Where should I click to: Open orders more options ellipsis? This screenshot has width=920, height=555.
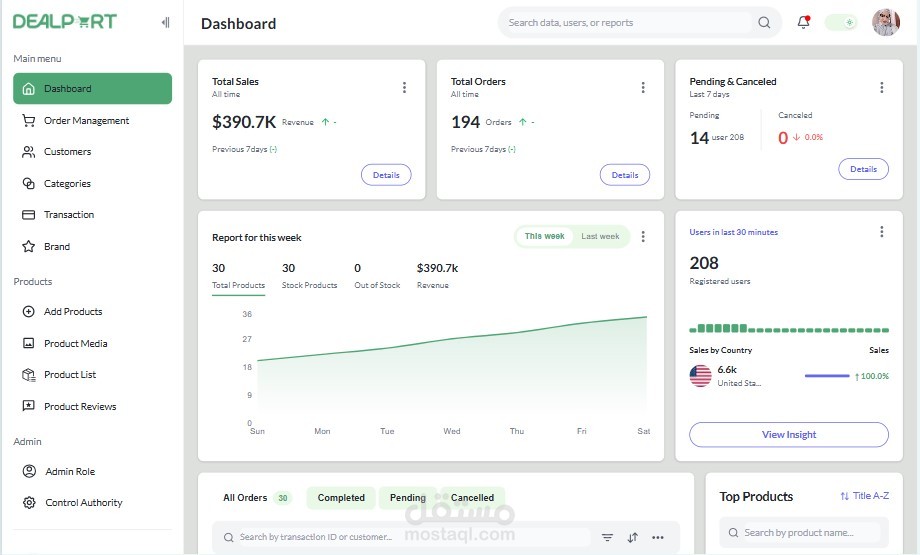tap(658, 537)
